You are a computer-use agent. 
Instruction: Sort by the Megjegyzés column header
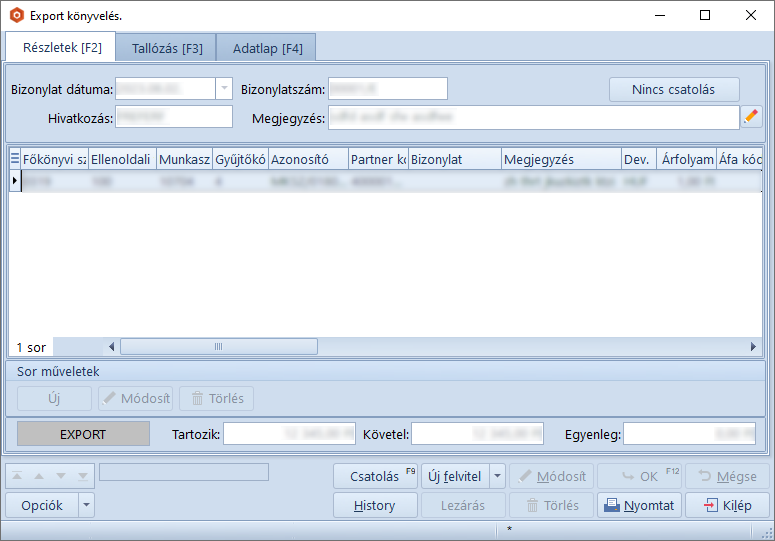point(559,159)
